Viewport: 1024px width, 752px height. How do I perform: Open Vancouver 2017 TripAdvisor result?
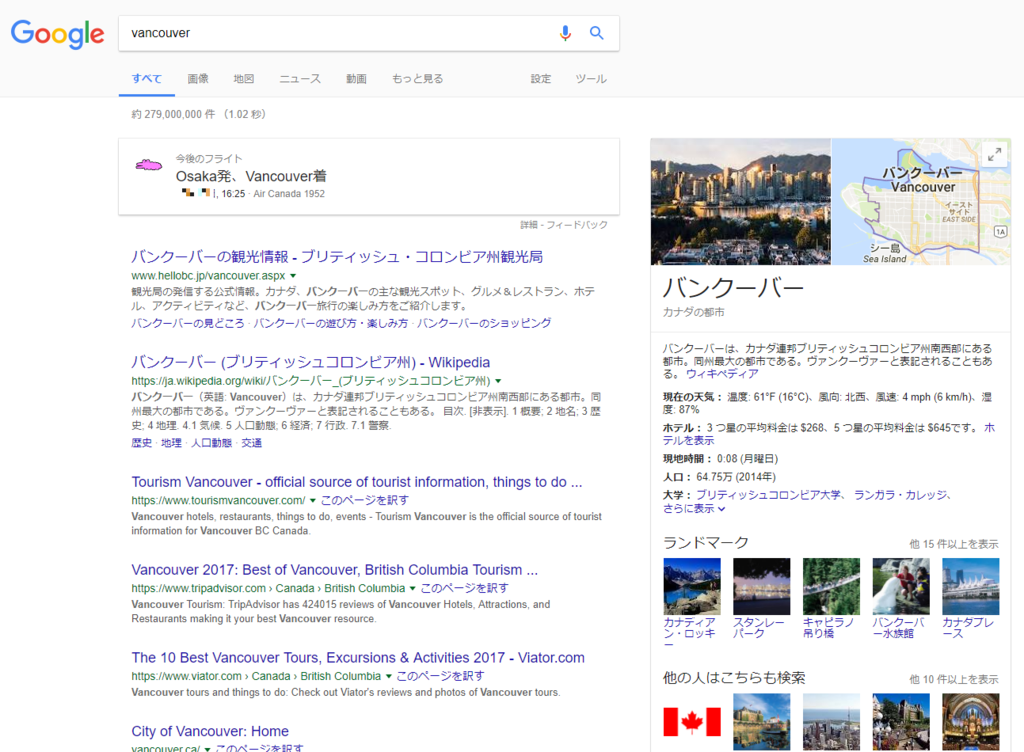pyautogui.click(x=335, y=570)
